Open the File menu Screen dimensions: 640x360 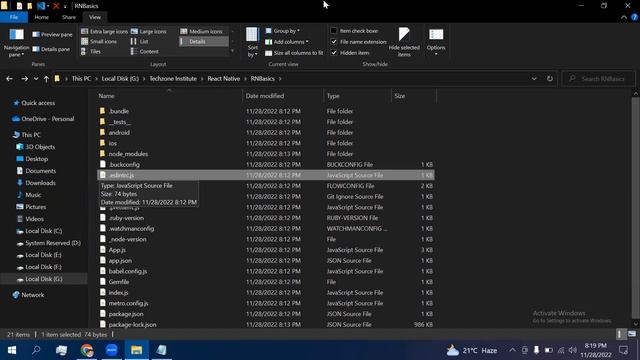(x=14, y=17)
